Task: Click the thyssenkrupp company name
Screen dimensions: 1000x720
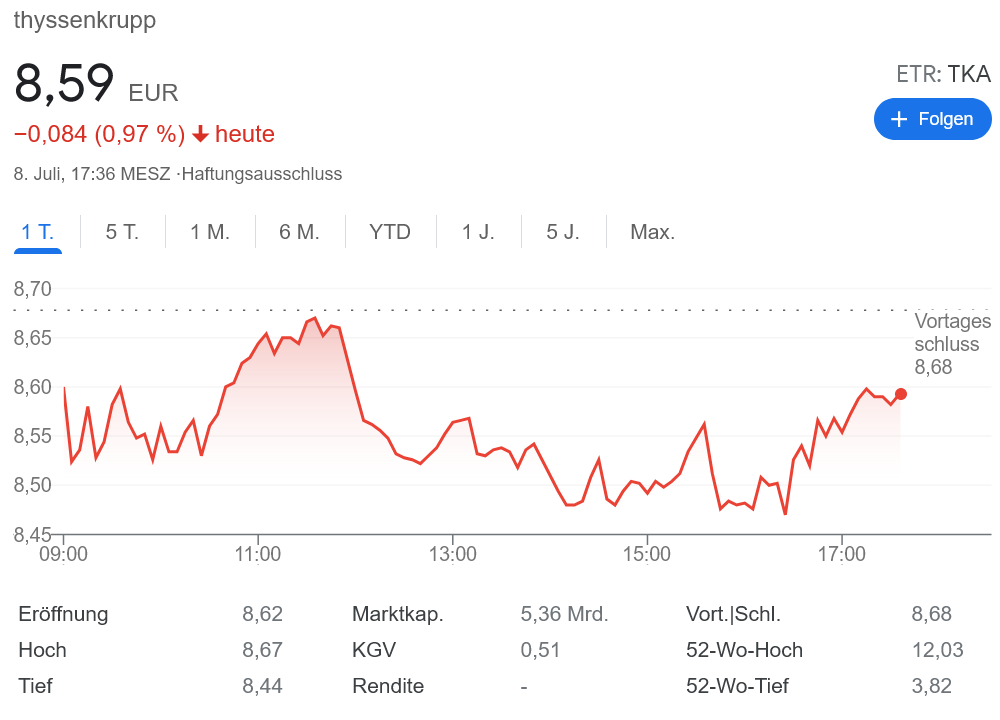Action: [85, 20]
